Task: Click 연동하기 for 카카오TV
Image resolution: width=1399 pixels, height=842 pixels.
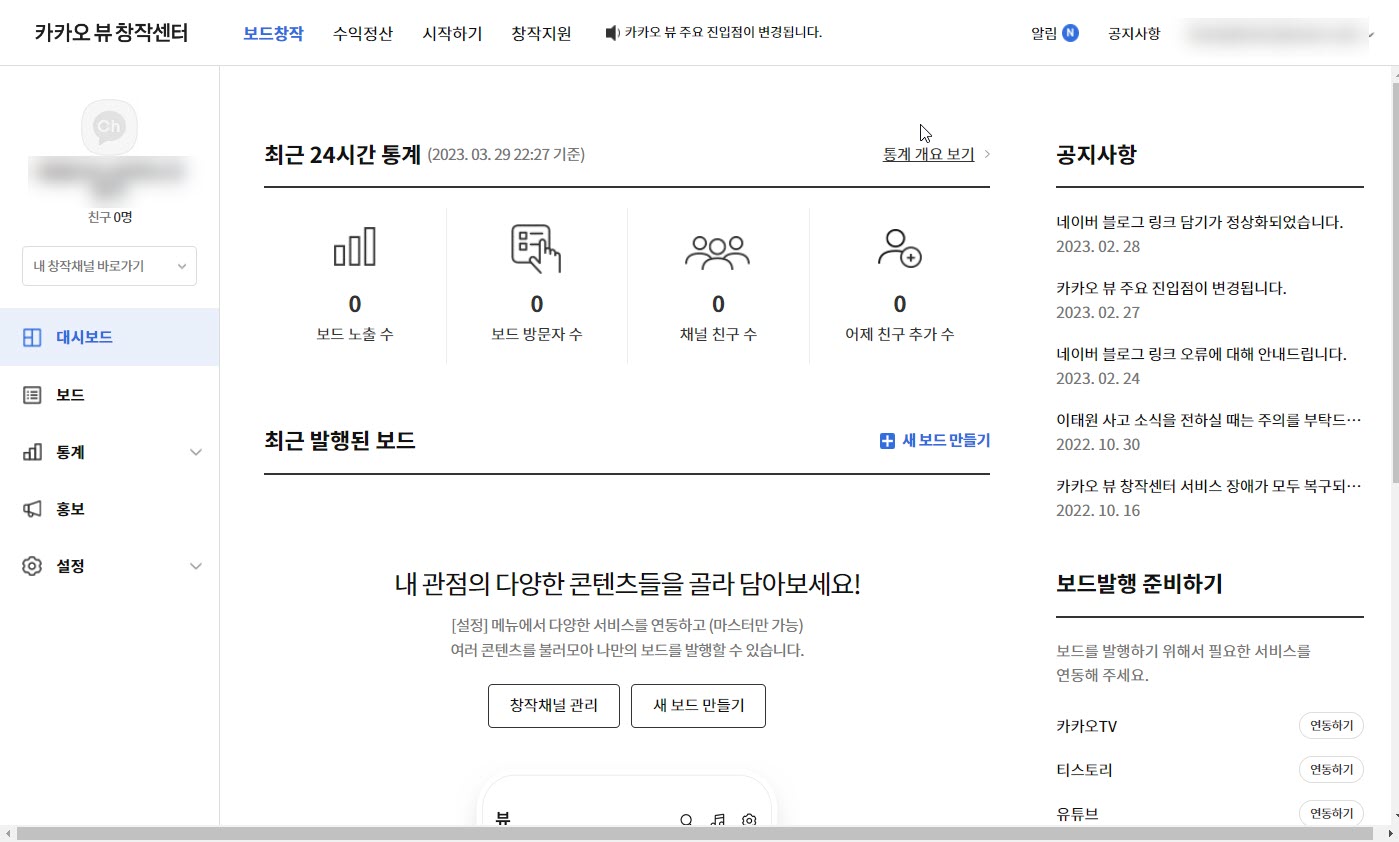Action: [1331, 726]
